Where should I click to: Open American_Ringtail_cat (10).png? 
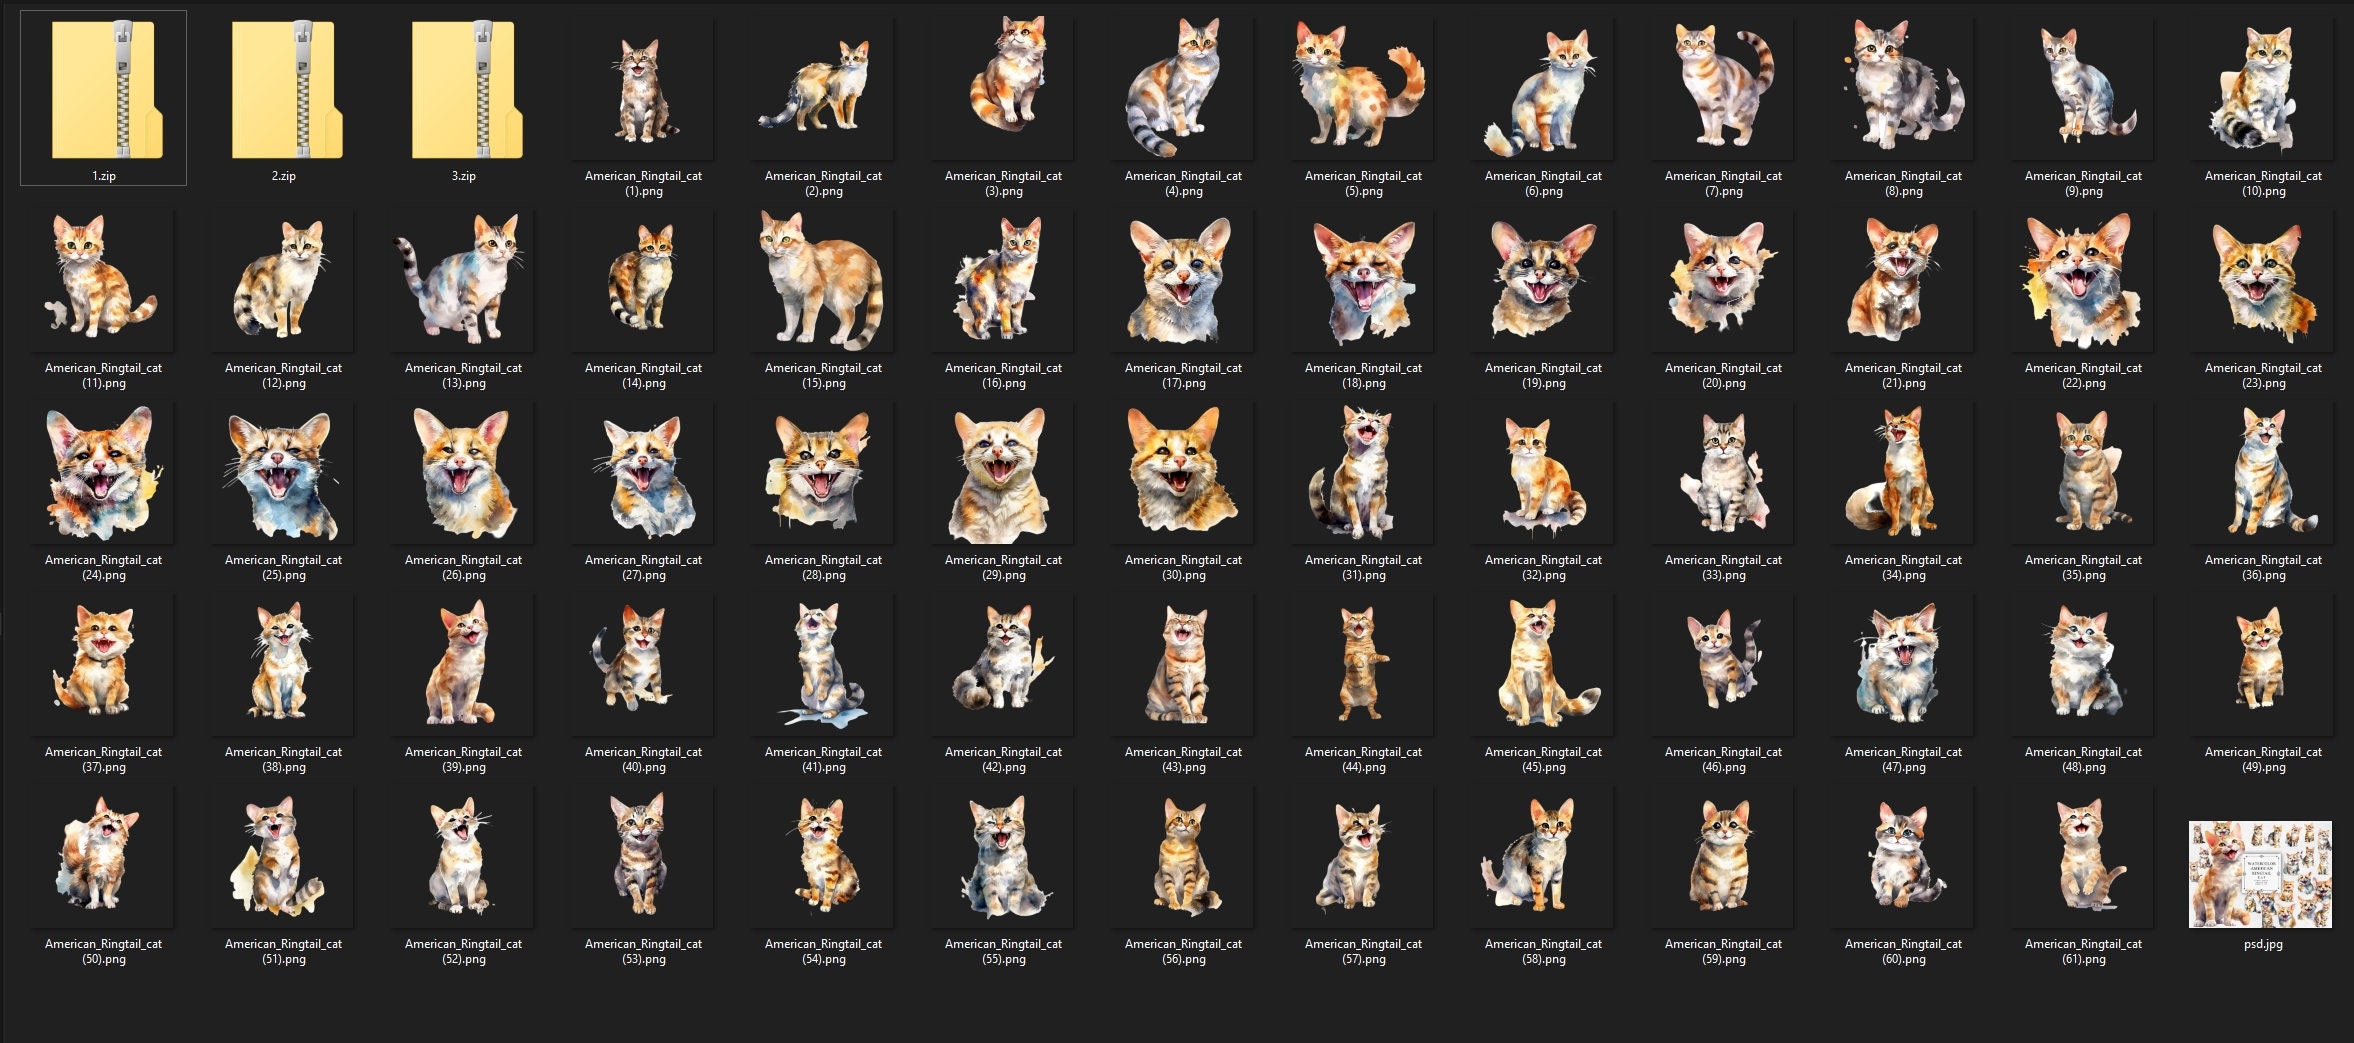[2260, 90]
